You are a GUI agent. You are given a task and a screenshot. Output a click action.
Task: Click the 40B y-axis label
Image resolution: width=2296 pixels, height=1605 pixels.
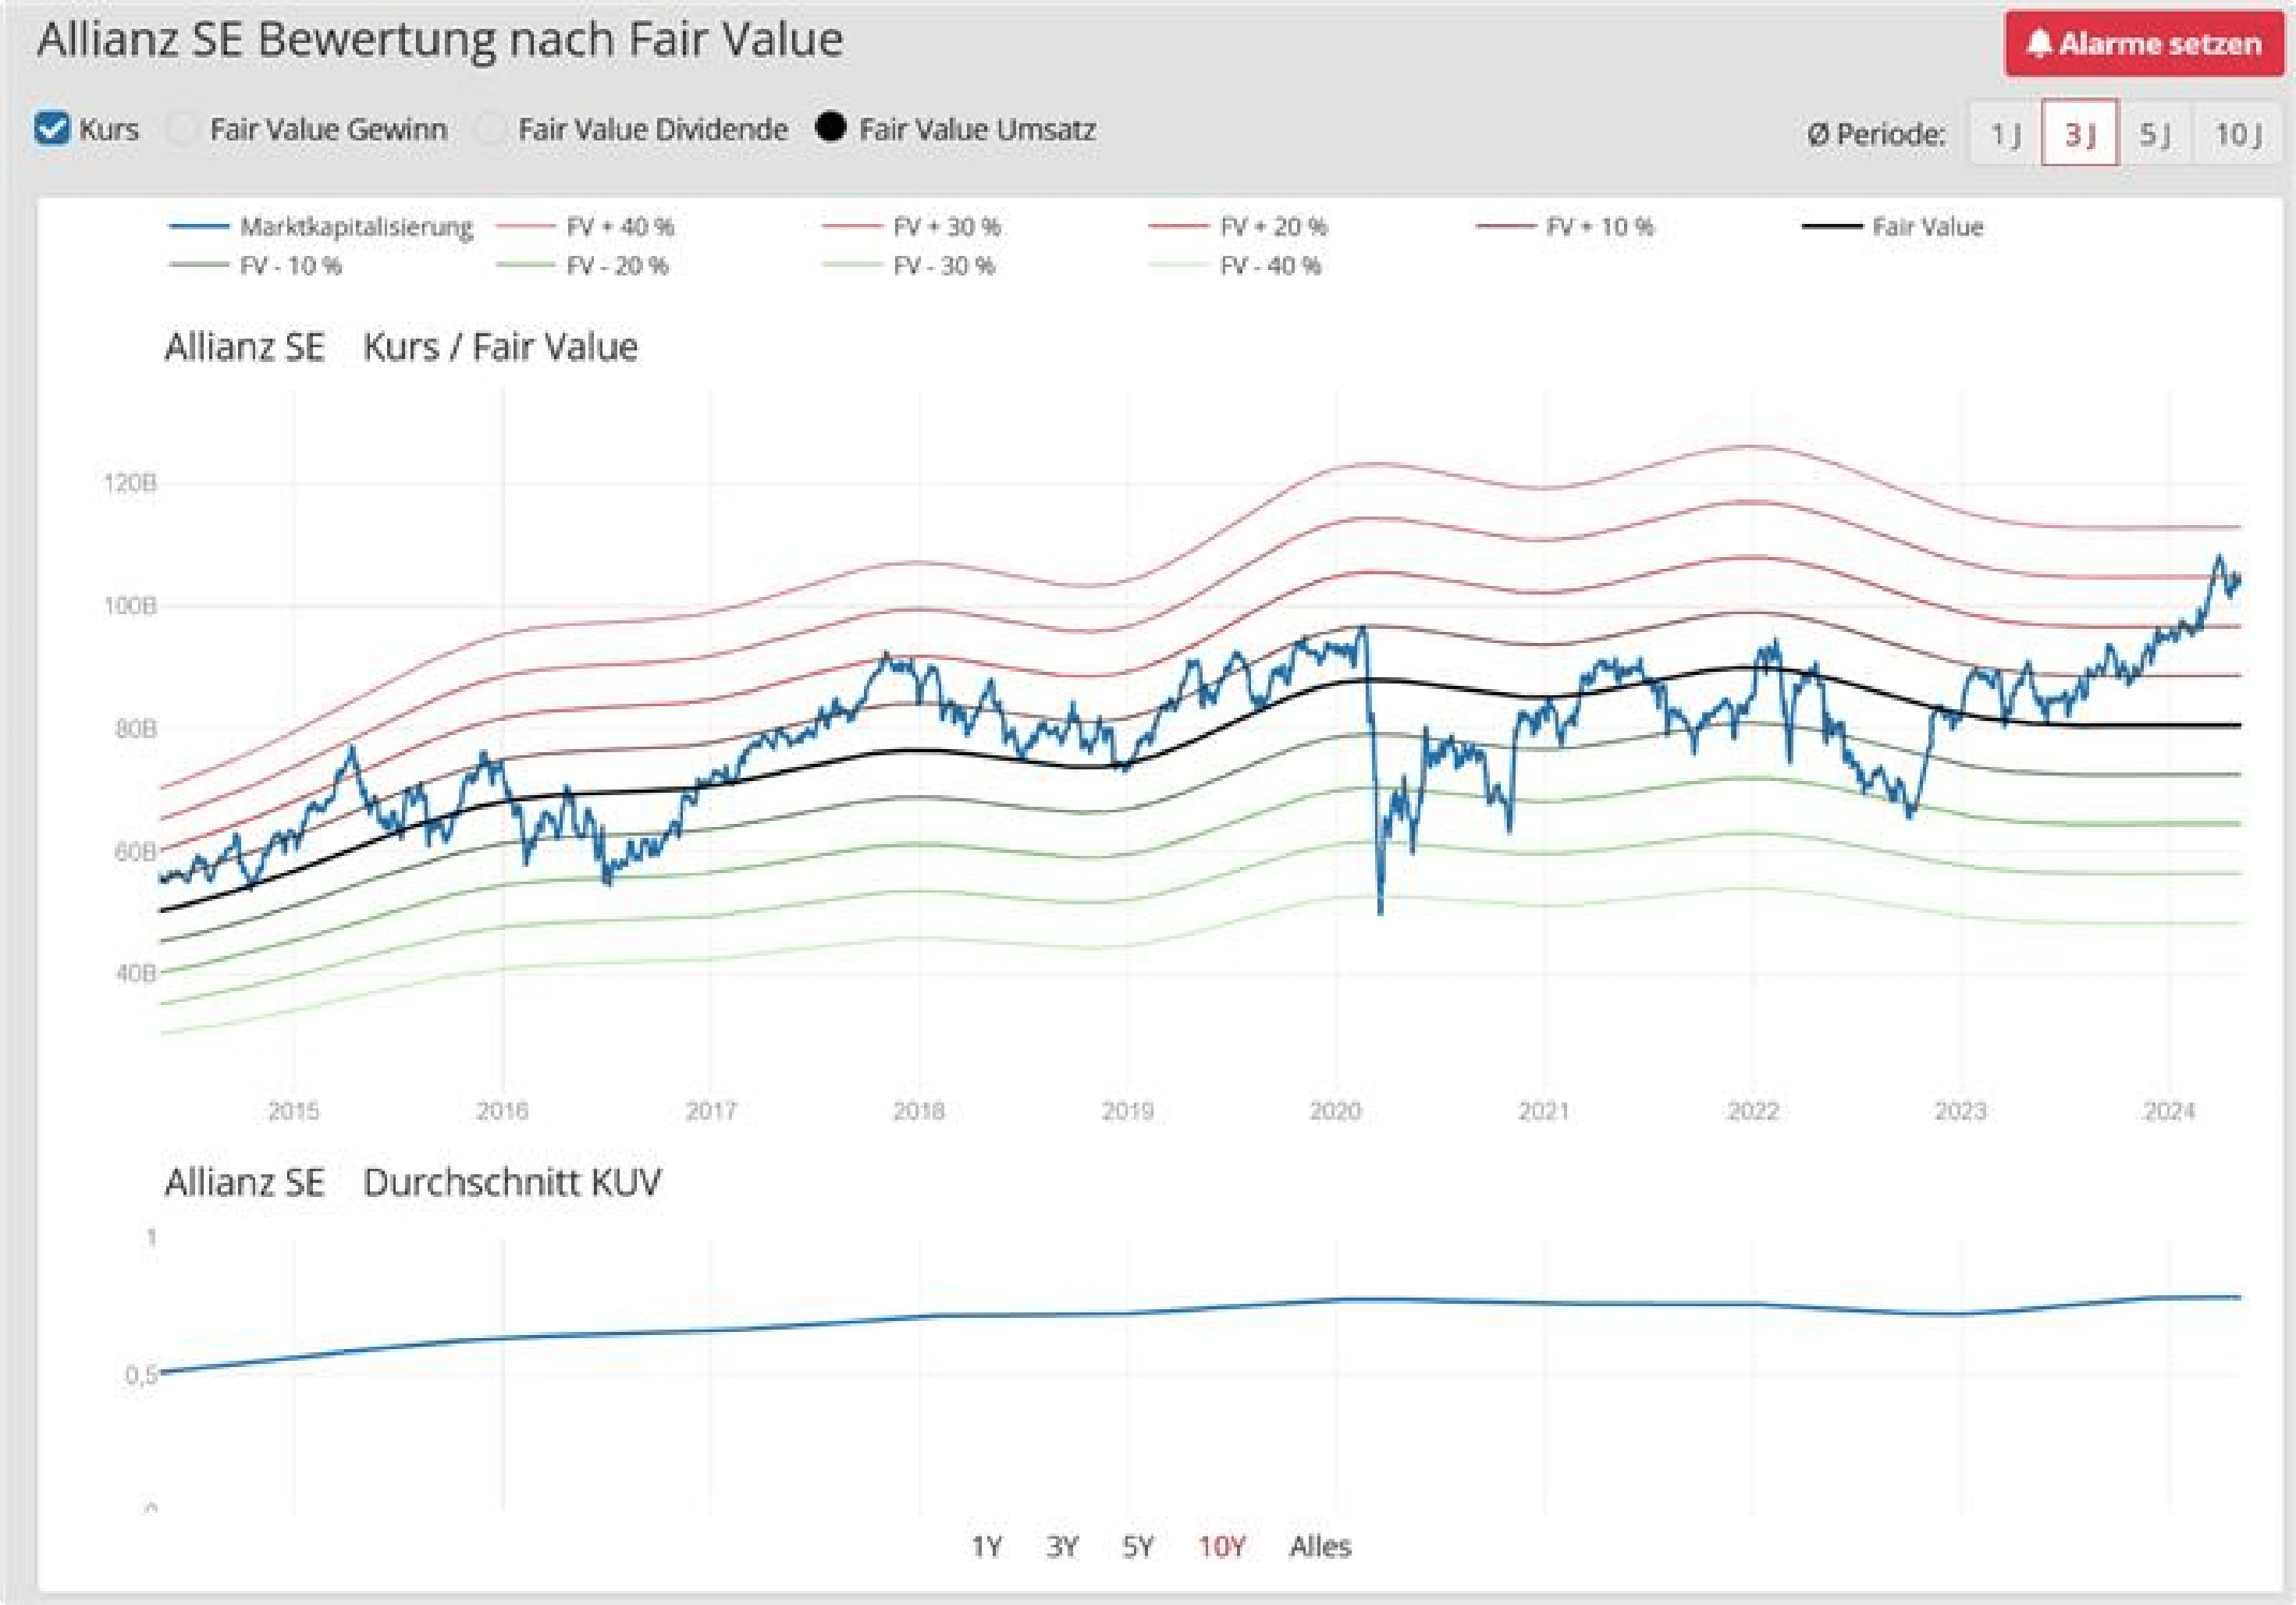tap(136, 973)
